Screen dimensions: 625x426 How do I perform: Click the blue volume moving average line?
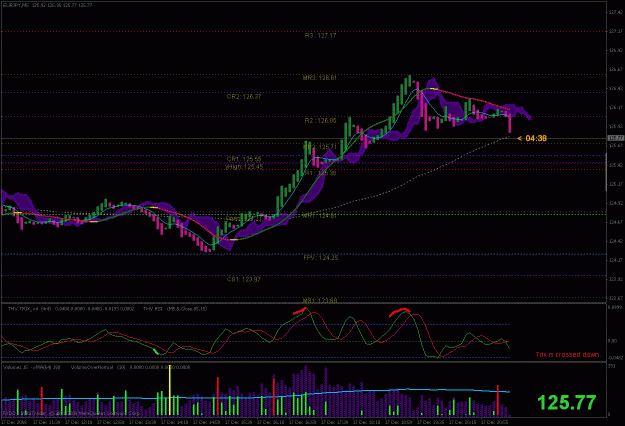point(255,396)
